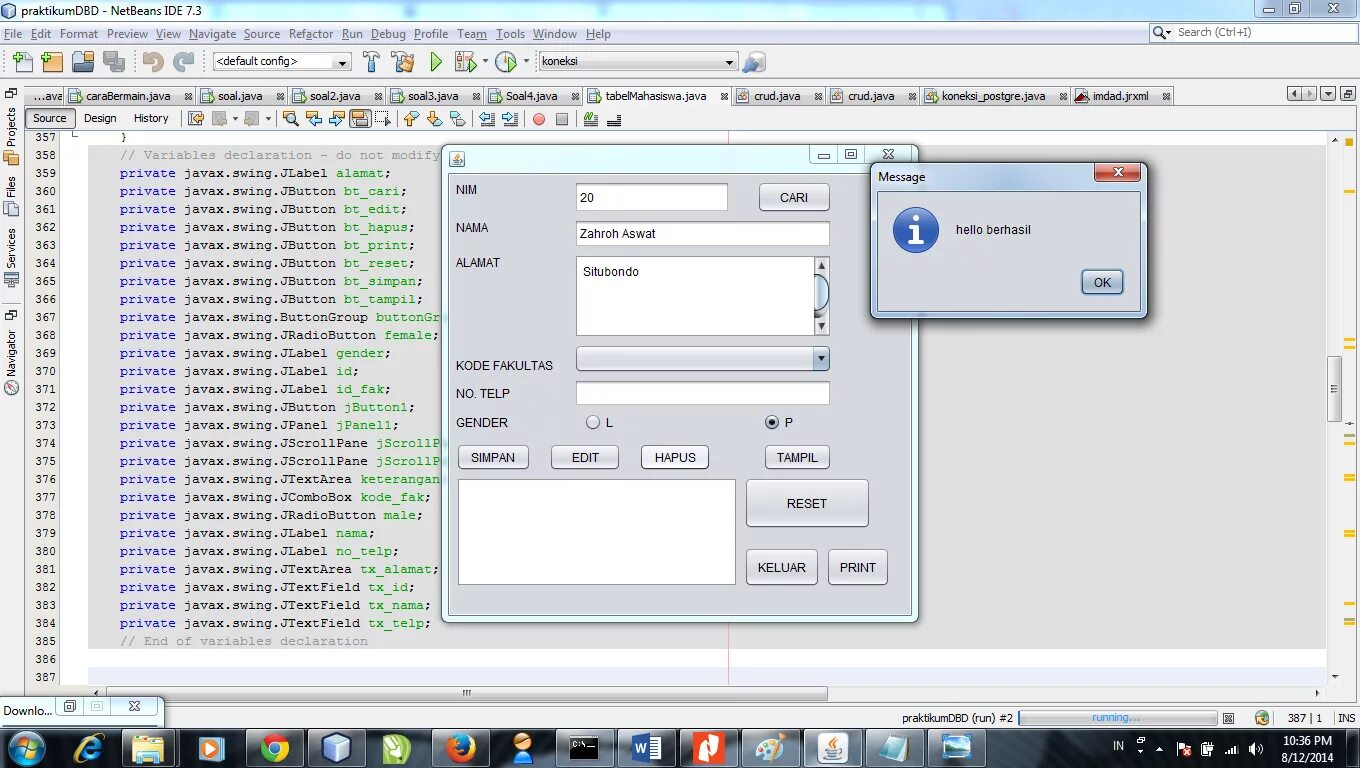The image size is (1360, 768).
Task: Click the Open Project toolbar icon
Action: point(83,62)
